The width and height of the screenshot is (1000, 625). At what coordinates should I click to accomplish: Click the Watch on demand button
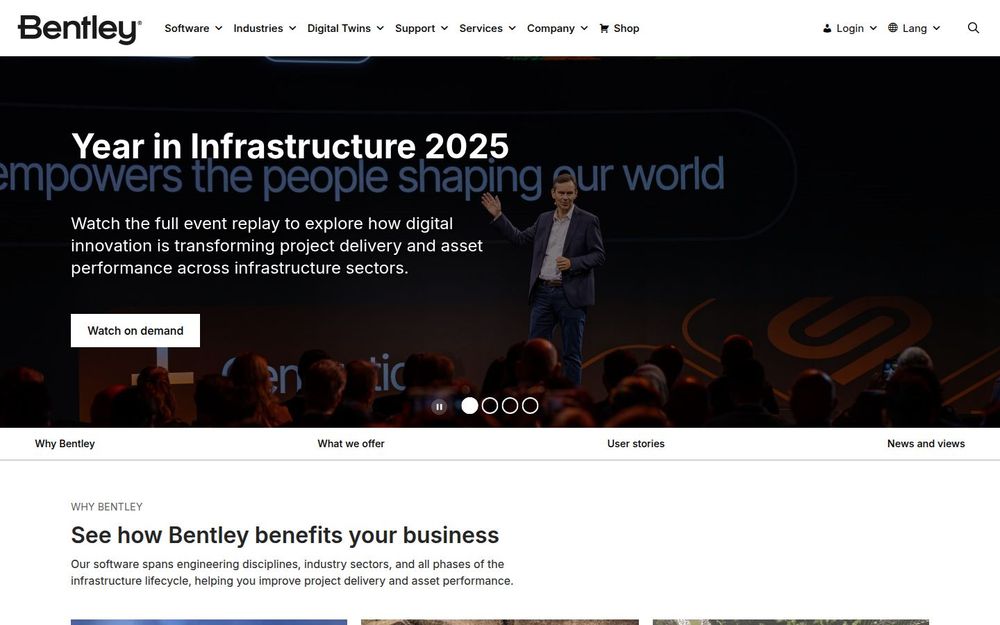pyautogui.click(x=135, y=330)
